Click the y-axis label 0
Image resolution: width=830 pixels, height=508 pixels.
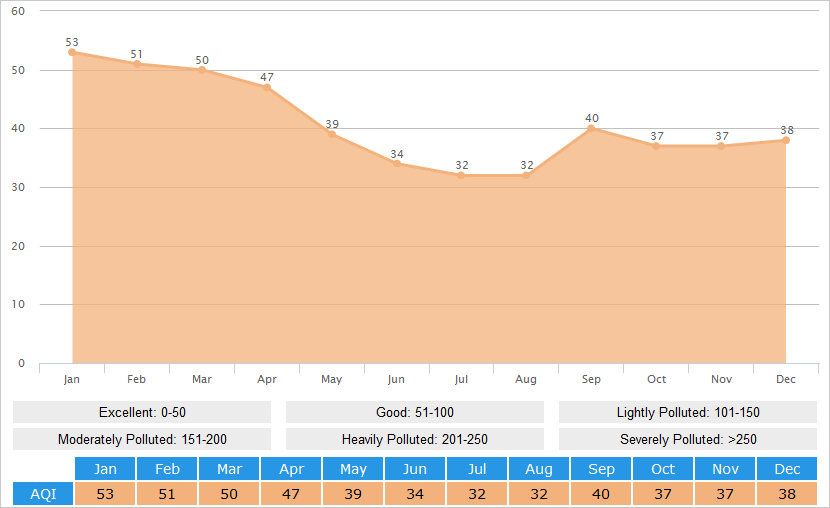(x=21, y=363)
